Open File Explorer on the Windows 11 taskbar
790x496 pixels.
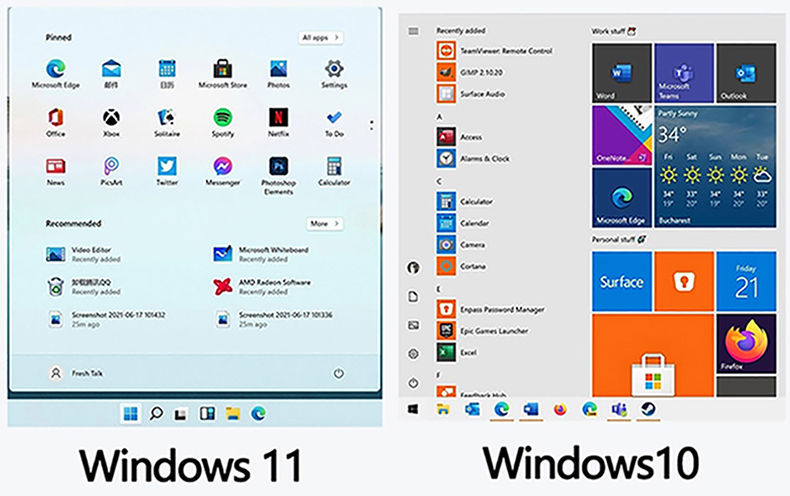click(233, 414)
